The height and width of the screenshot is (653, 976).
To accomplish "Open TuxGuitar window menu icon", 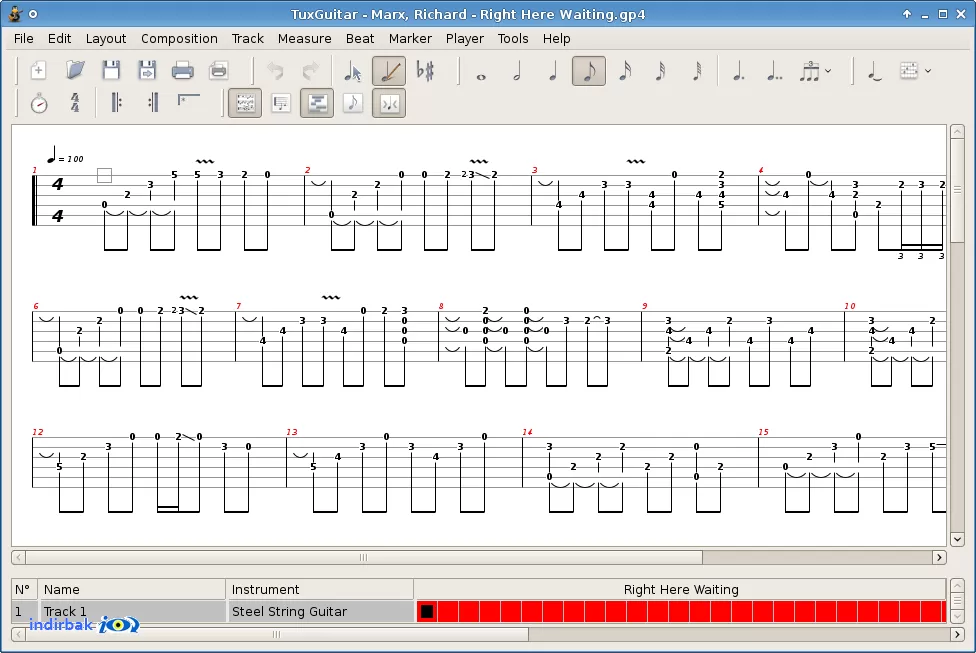I will 16,14.
